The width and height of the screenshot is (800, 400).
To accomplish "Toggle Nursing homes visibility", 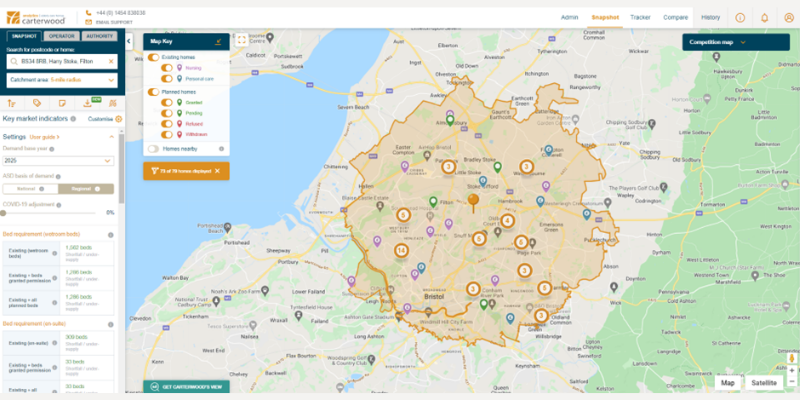I will (x=167, y=68).
